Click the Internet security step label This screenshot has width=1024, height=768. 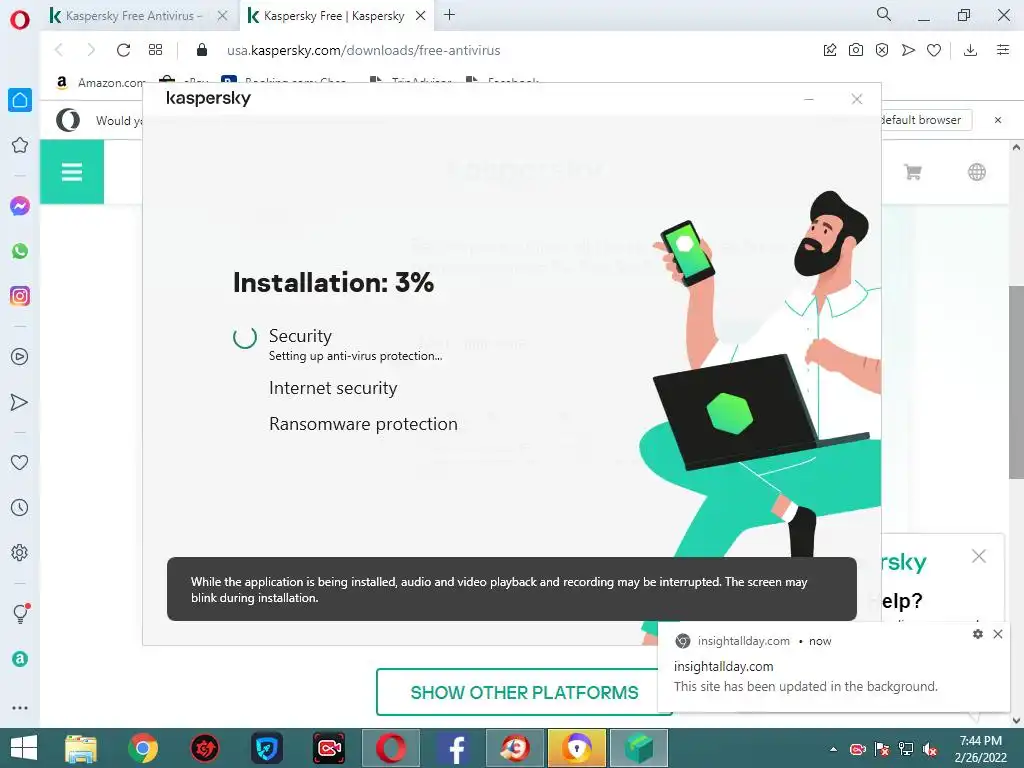pyautogui.click(x=333, y=388)
